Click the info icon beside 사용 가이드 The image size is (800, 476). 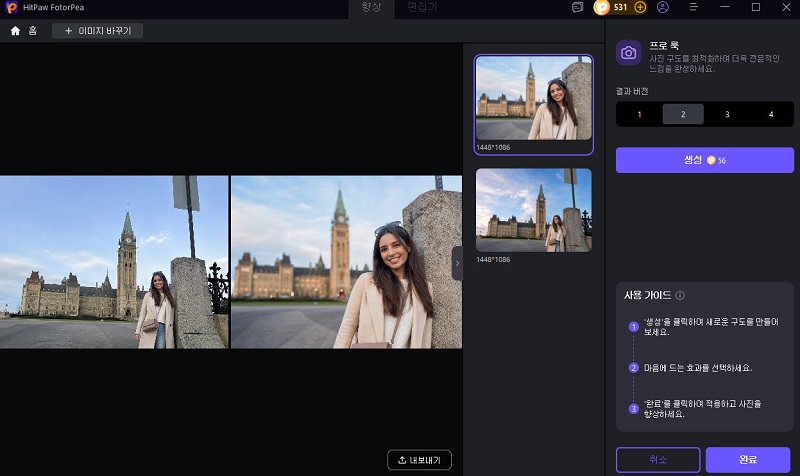tap(680, 295)
